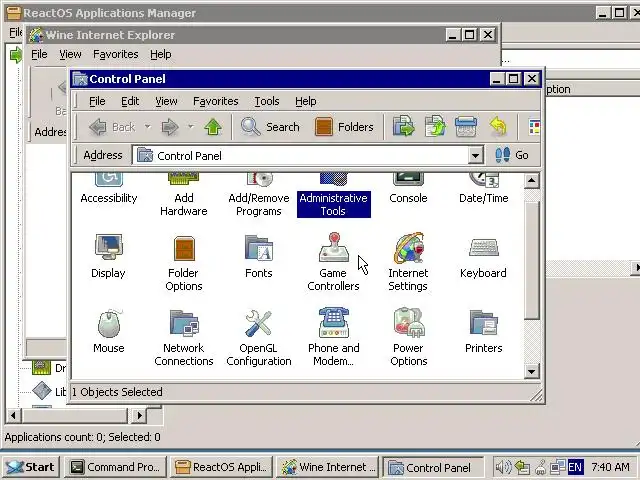Open the Fonts folder
This screenshot has width=640, height=480.
pyautogui.click(x=259, y=256)
